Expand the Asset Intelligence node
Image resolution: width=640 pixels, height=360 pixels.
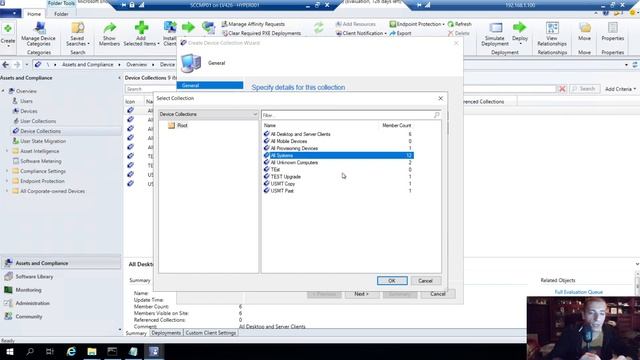(7, 151)
